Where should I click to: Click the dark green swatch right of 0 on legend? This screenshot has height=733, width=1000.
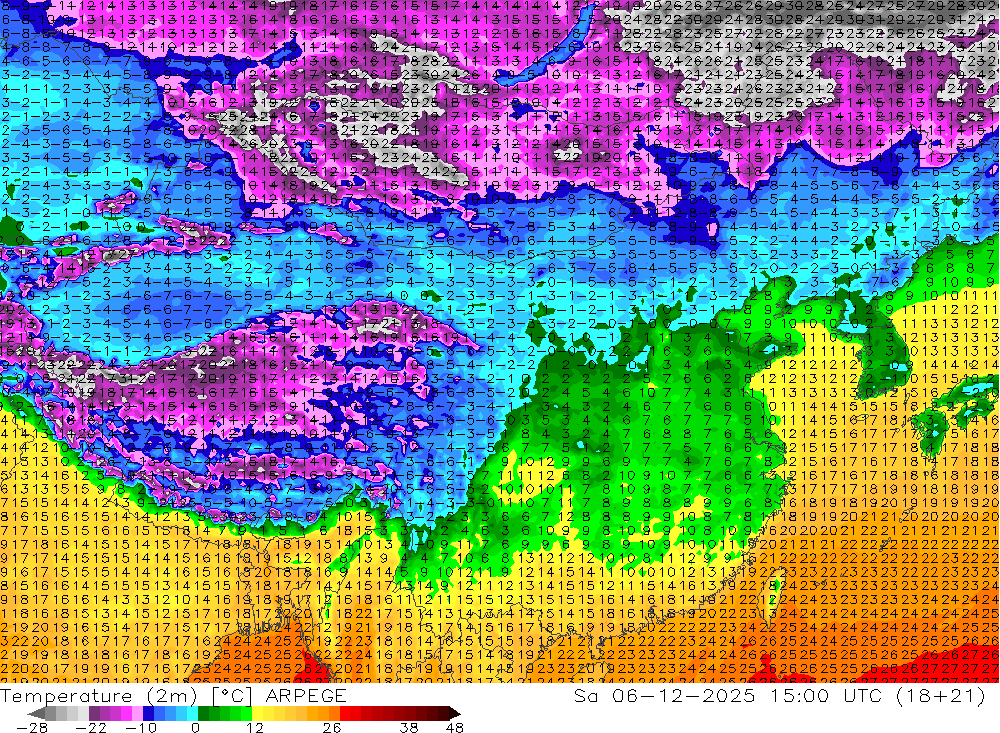[x=203, y=714]
